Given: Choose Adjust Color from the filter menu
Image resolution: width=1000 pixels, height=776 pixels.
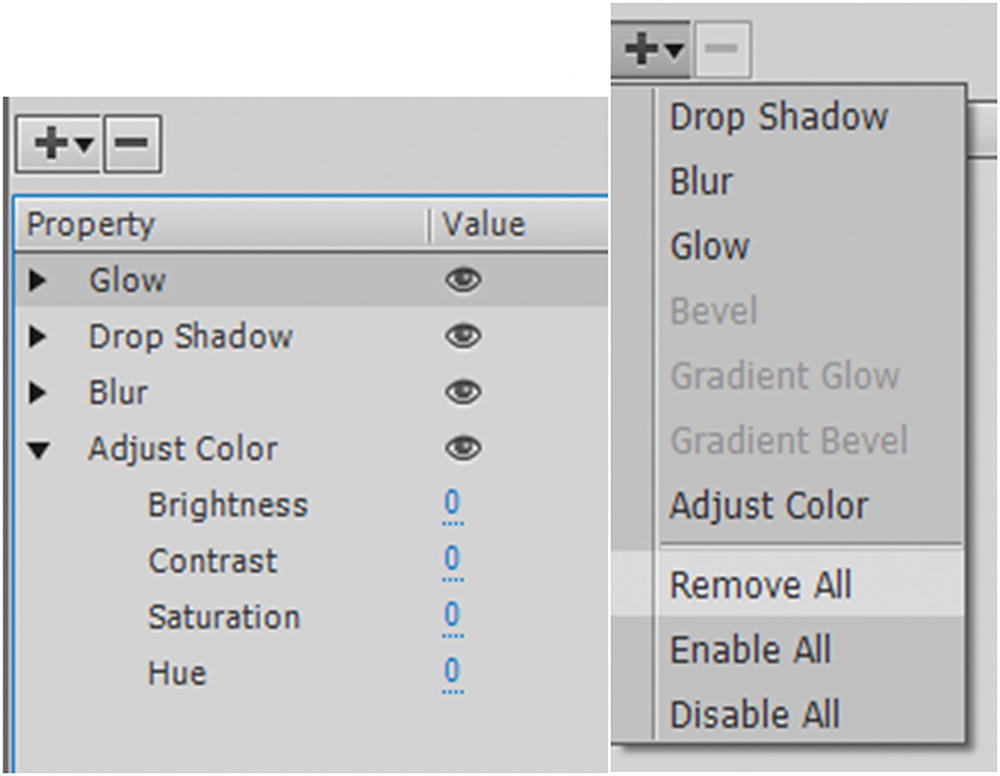Looking at the screenshot, I should click(769, 506).
